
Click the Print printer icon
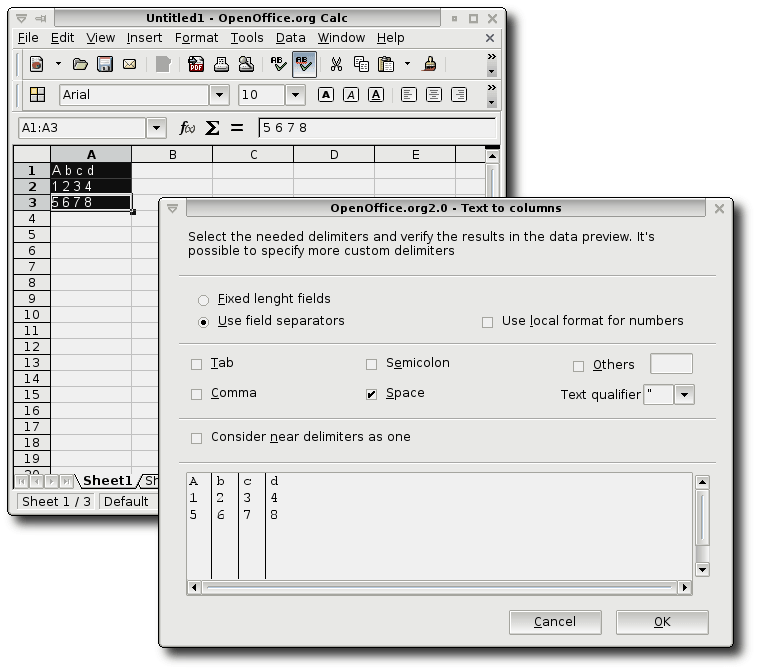(x=221, y=64)
